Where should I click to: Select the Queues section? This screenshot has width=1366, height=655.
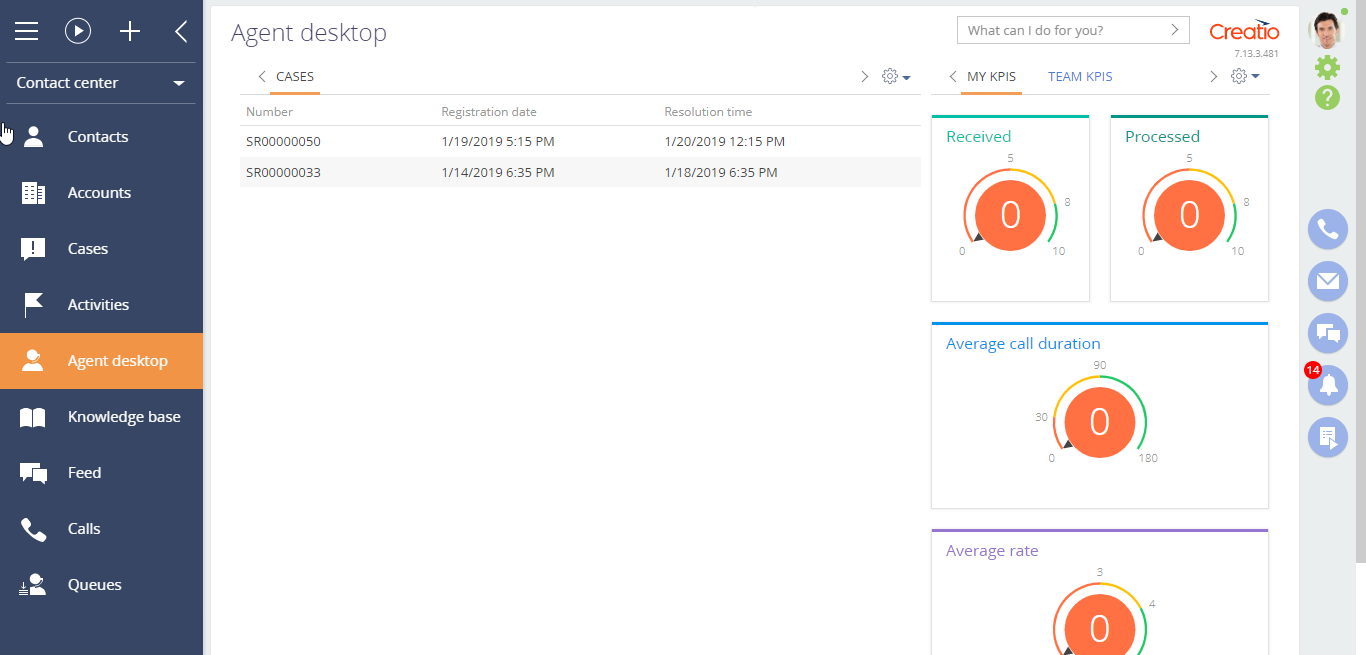click(x=93, y=584)
